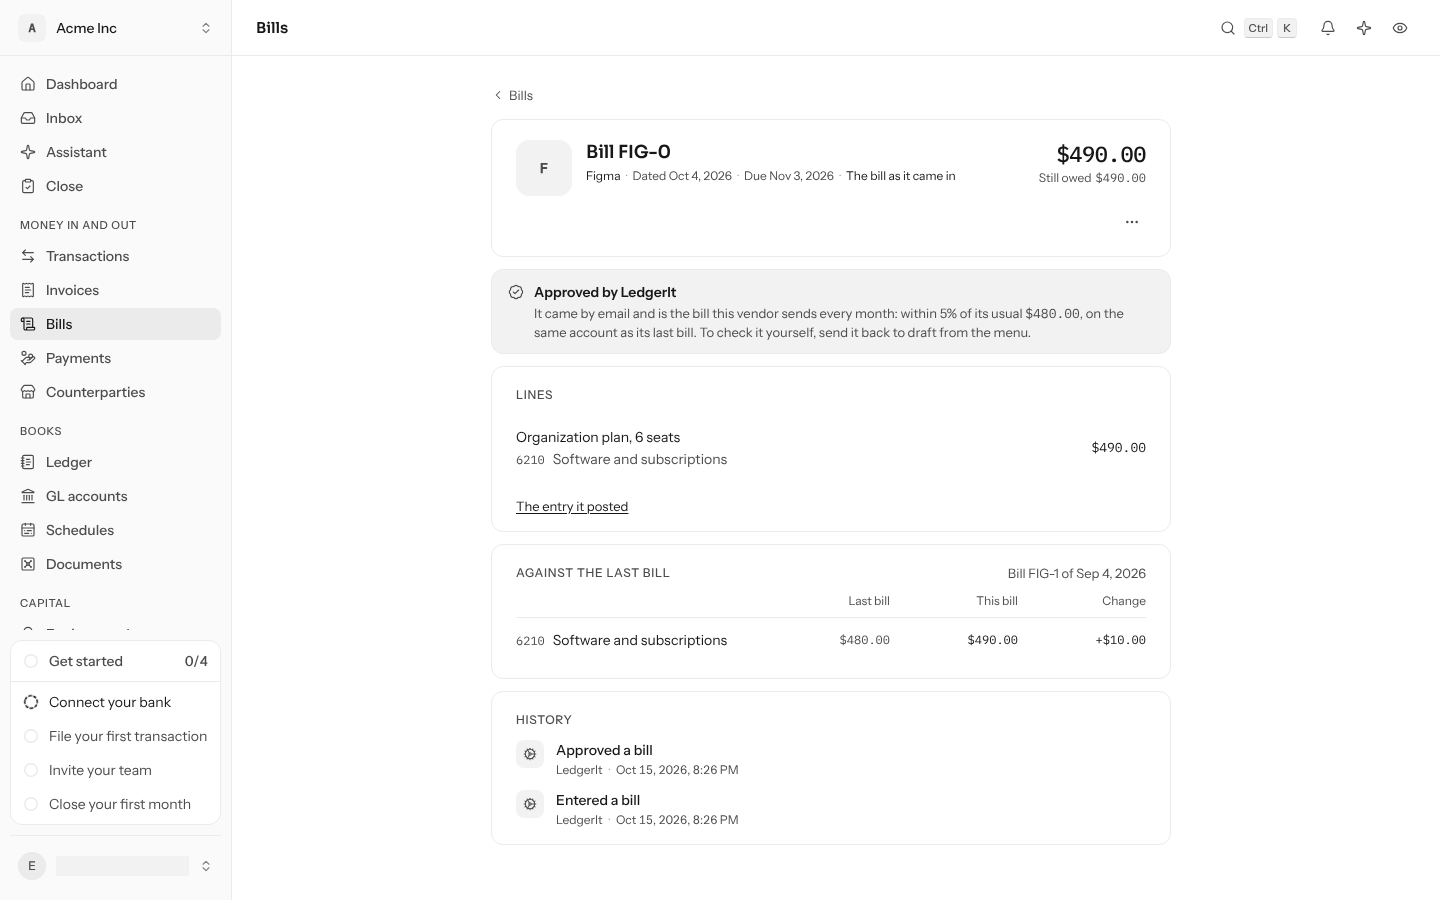This screenshot has height=900, width=1440.
Task: Select Connect your bank step
Action: (115, 702)
